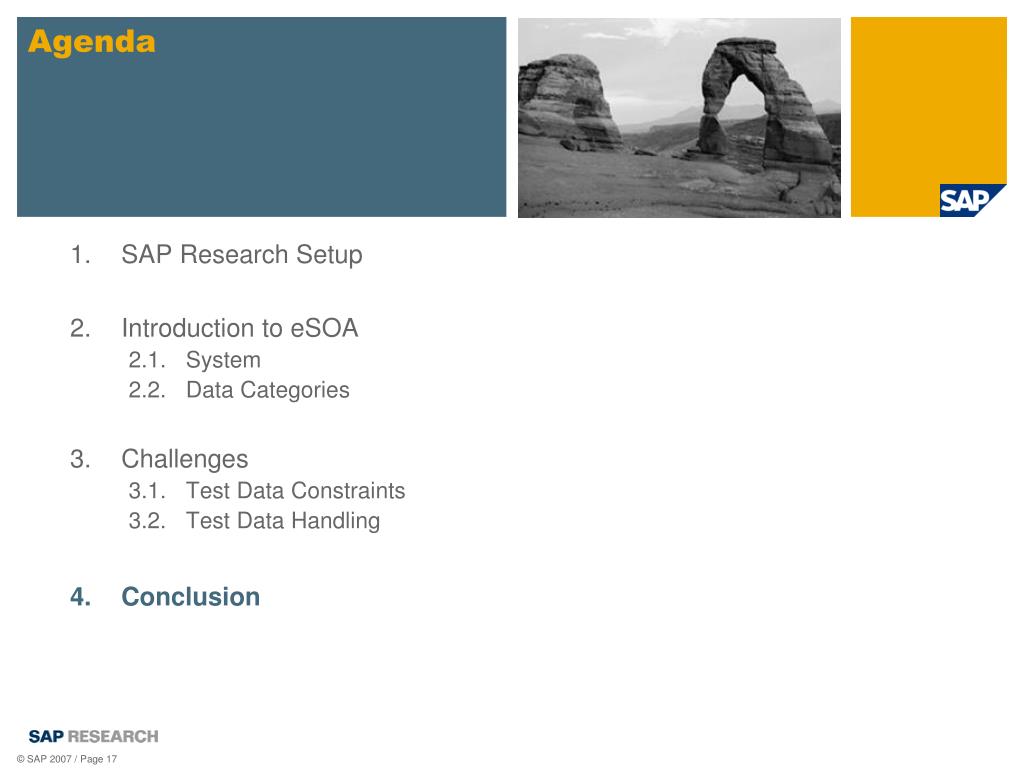The height and width of the screenshot is (768, 1024).
Task: Select the highlighted Conclusion item
Action: 191,597
